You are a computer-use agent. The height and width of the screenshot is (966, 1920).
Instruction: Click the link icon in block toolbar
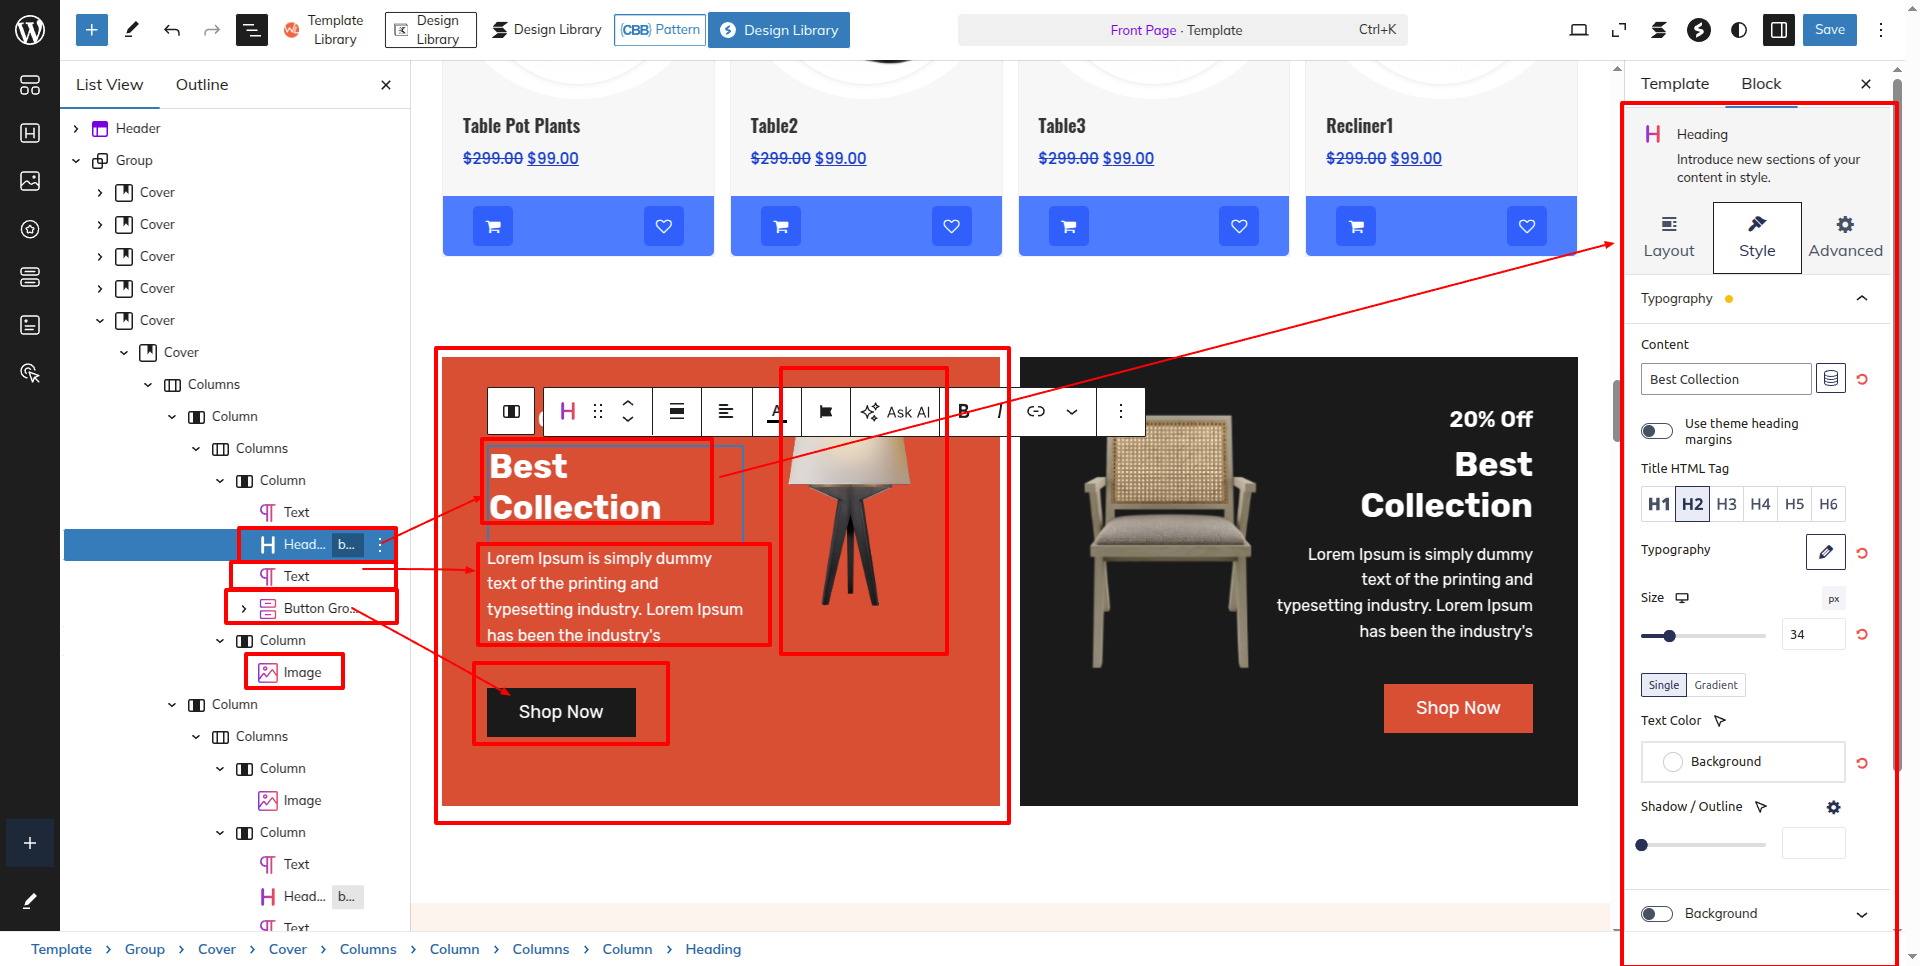click(x=1036, y=411)
